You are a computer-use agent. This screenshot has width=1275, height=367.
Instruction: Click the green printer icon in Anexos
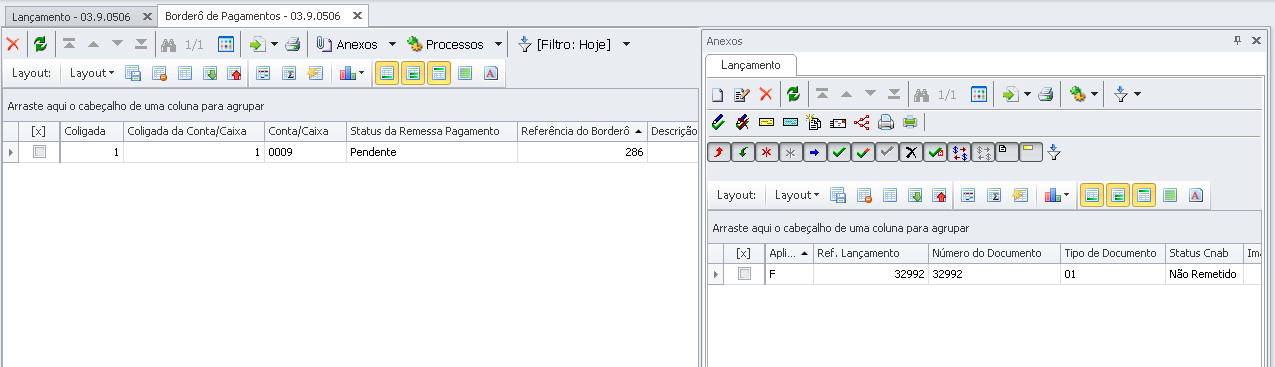(910, 123)
